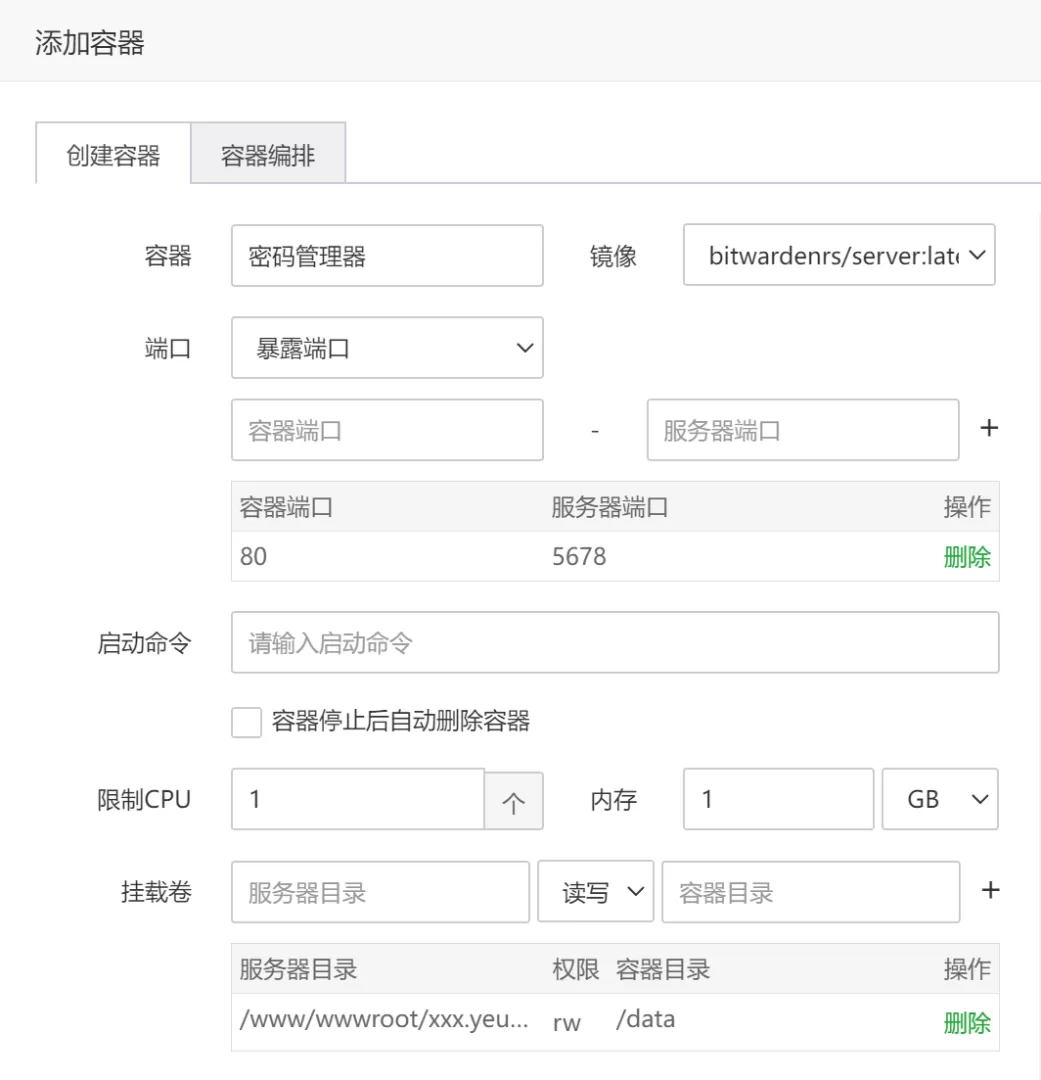Click the CPU limit input field
This screenshot has height=1080, width=1041.
pyautogui.click(x=357, y=799)
